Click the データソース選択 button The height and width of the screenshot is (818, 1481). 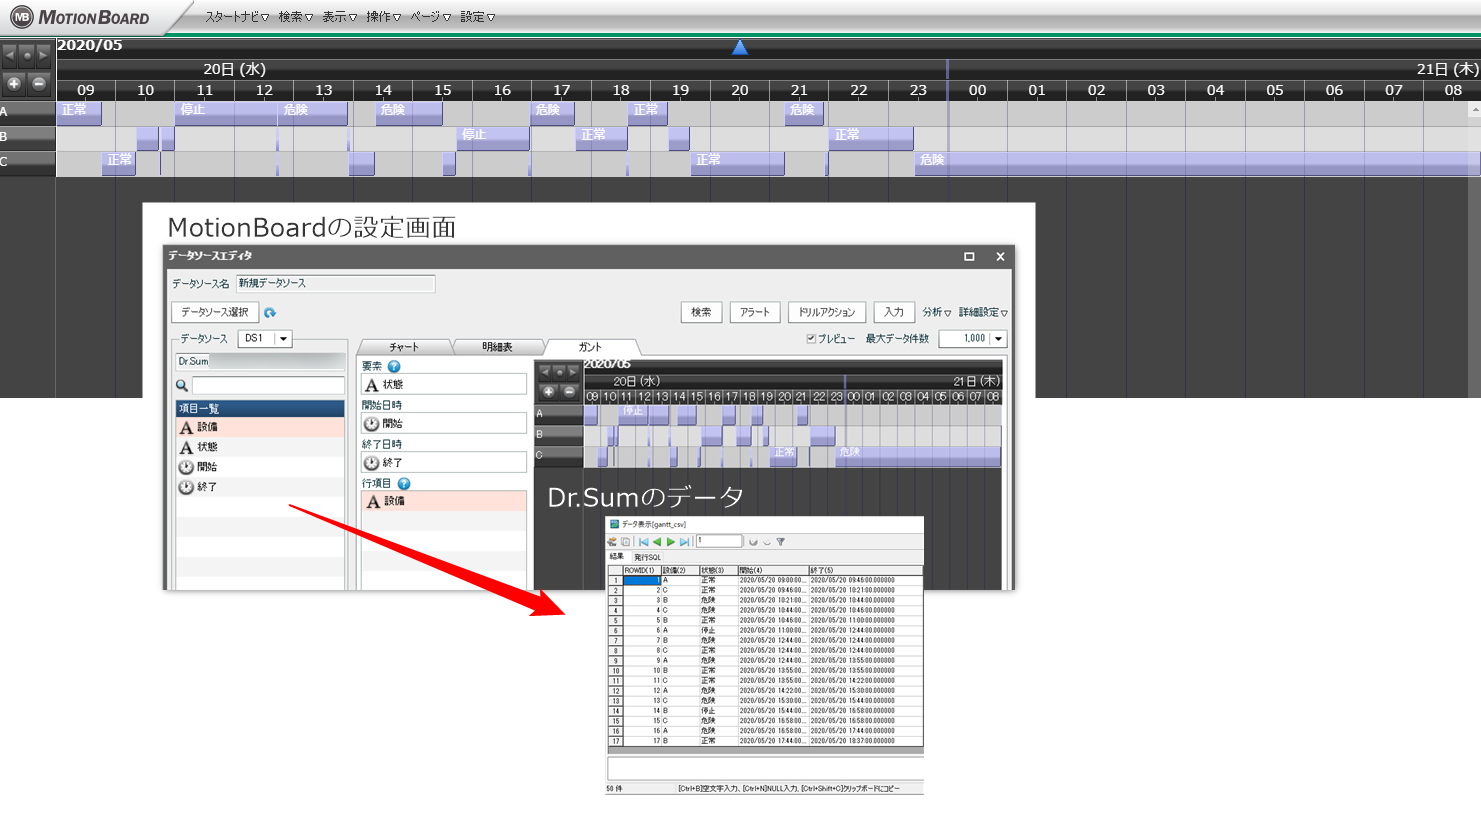(215, 312)
